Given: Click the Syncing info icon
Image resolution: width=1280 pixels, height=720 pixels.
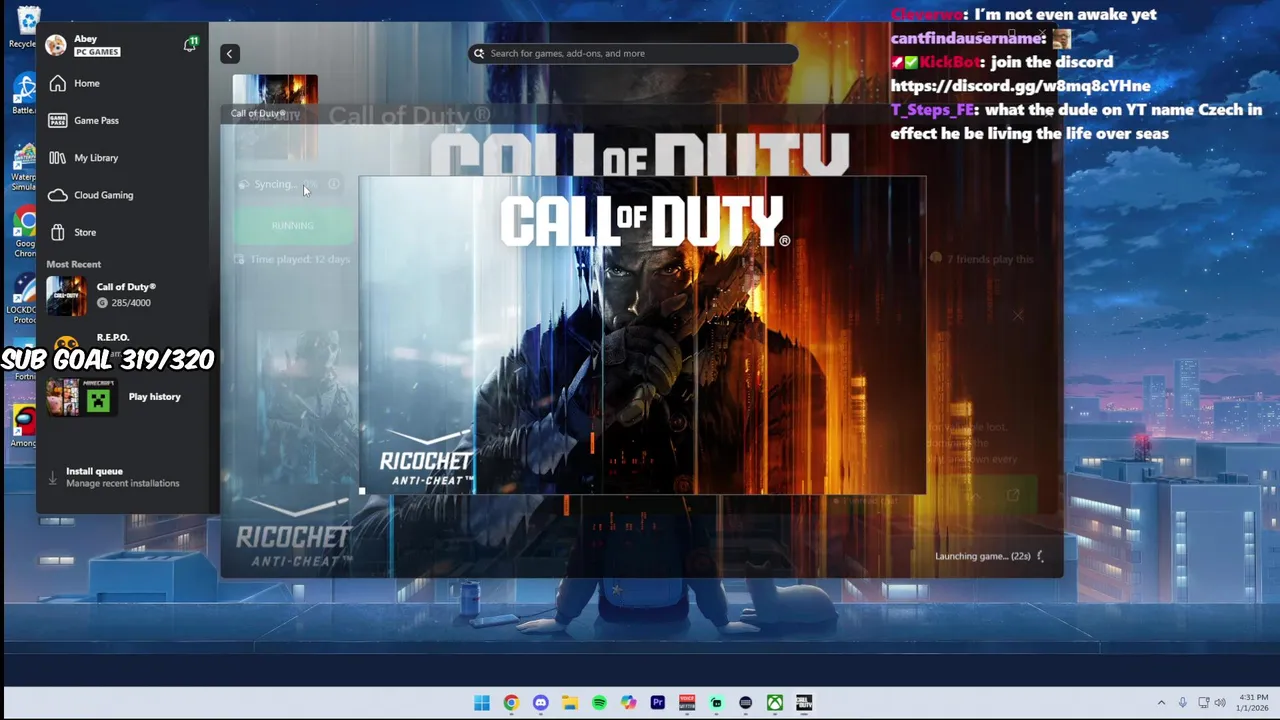Looking at the screenshot, I should pos(333,184).
